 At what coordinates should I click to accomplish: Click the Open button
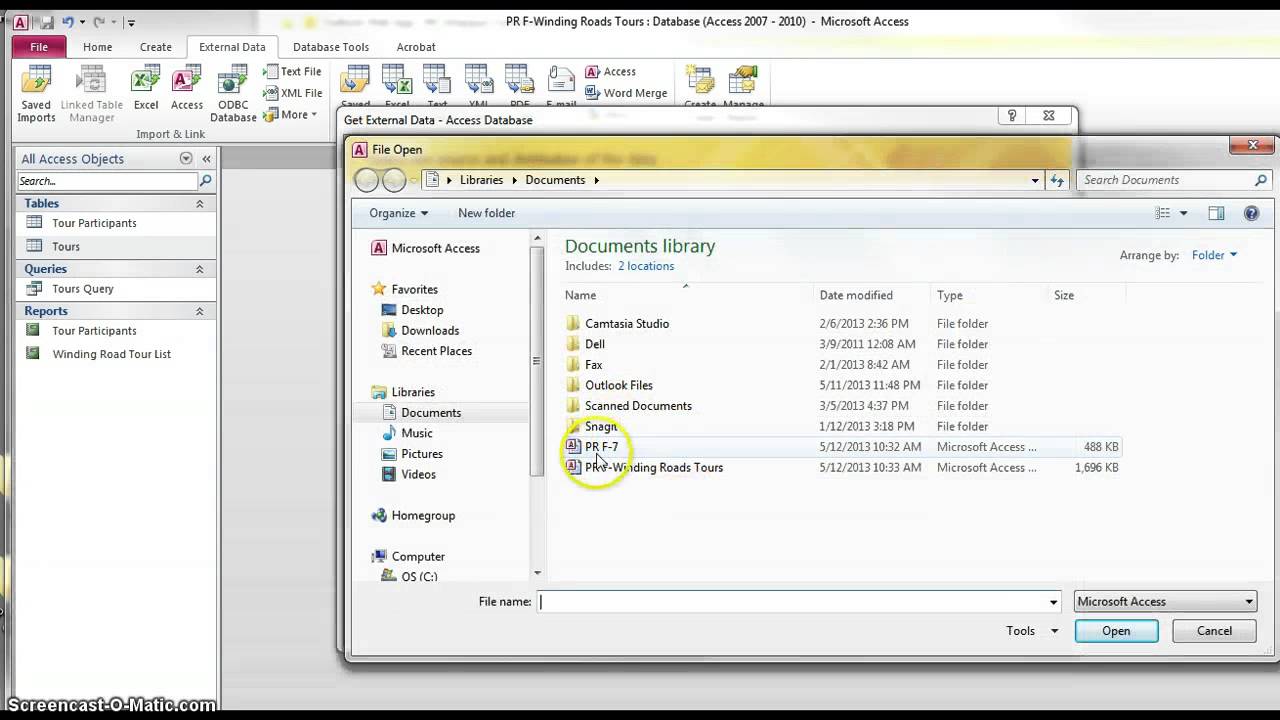(1116, 631)
